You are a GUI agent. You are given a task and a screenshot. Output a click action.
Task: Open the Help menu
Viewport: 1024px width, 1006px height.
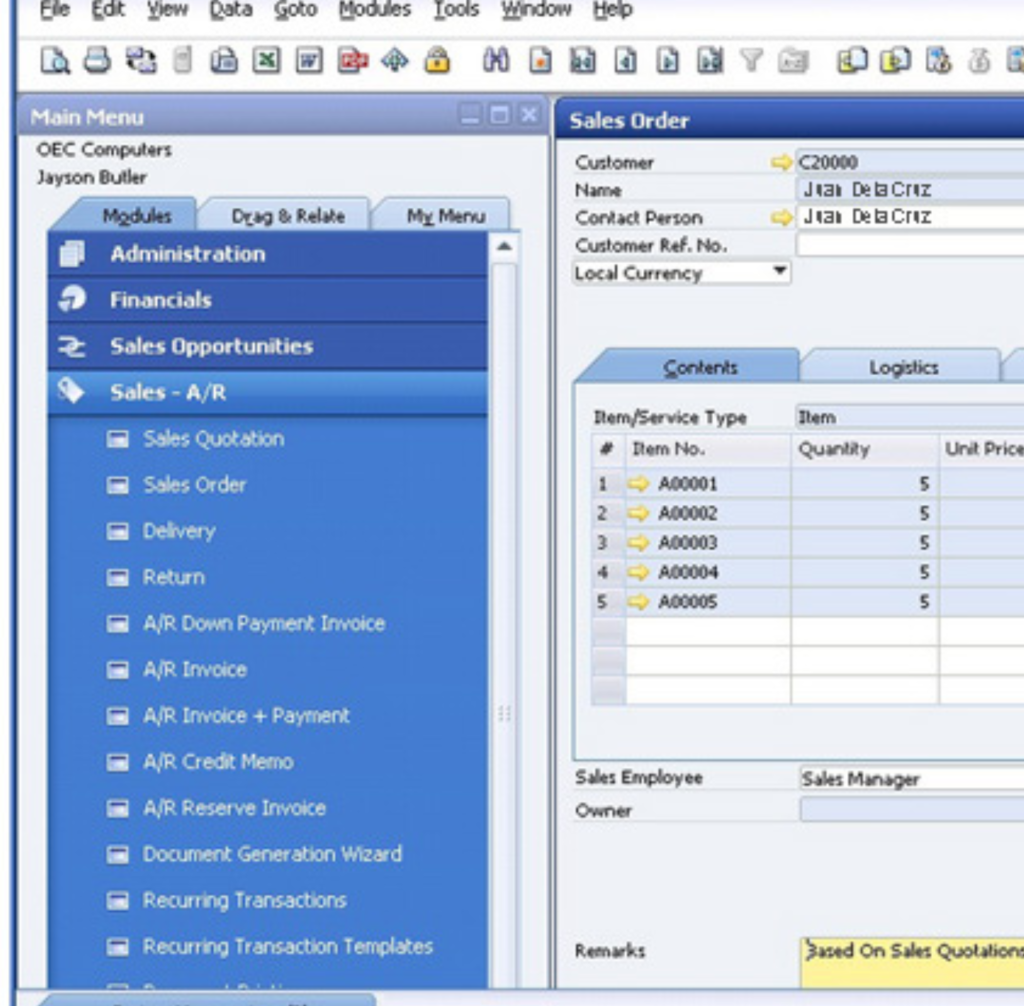pyautogui.click(x=613, y=9)
